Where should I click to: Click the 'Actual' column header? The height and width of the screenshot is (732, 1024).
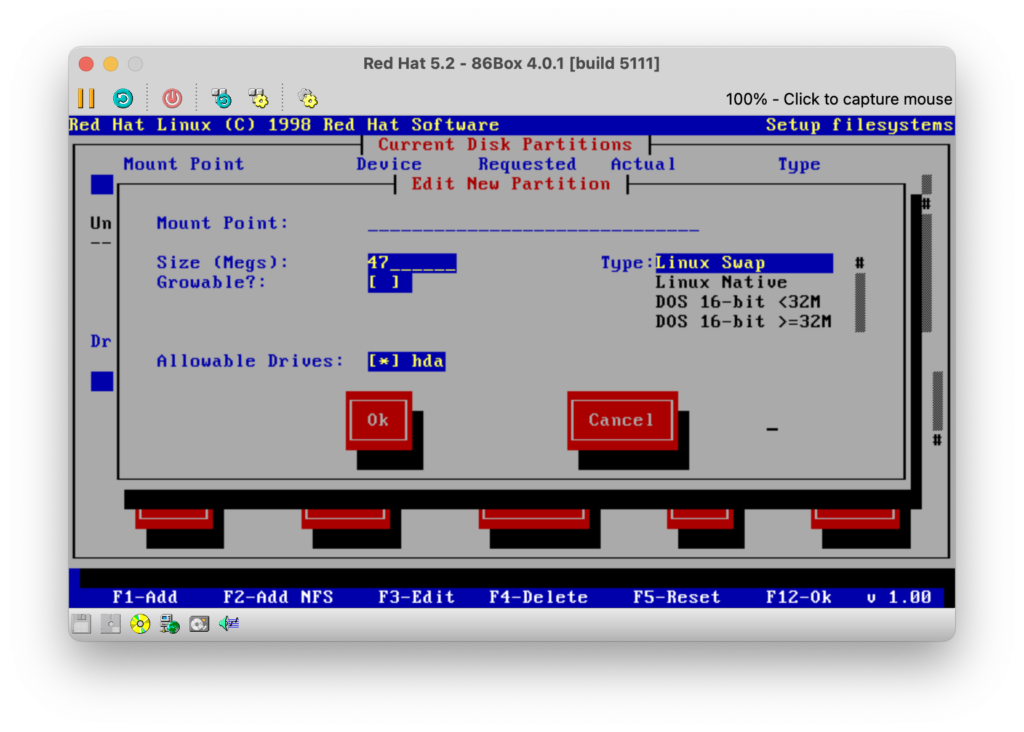tap(643, 165)
